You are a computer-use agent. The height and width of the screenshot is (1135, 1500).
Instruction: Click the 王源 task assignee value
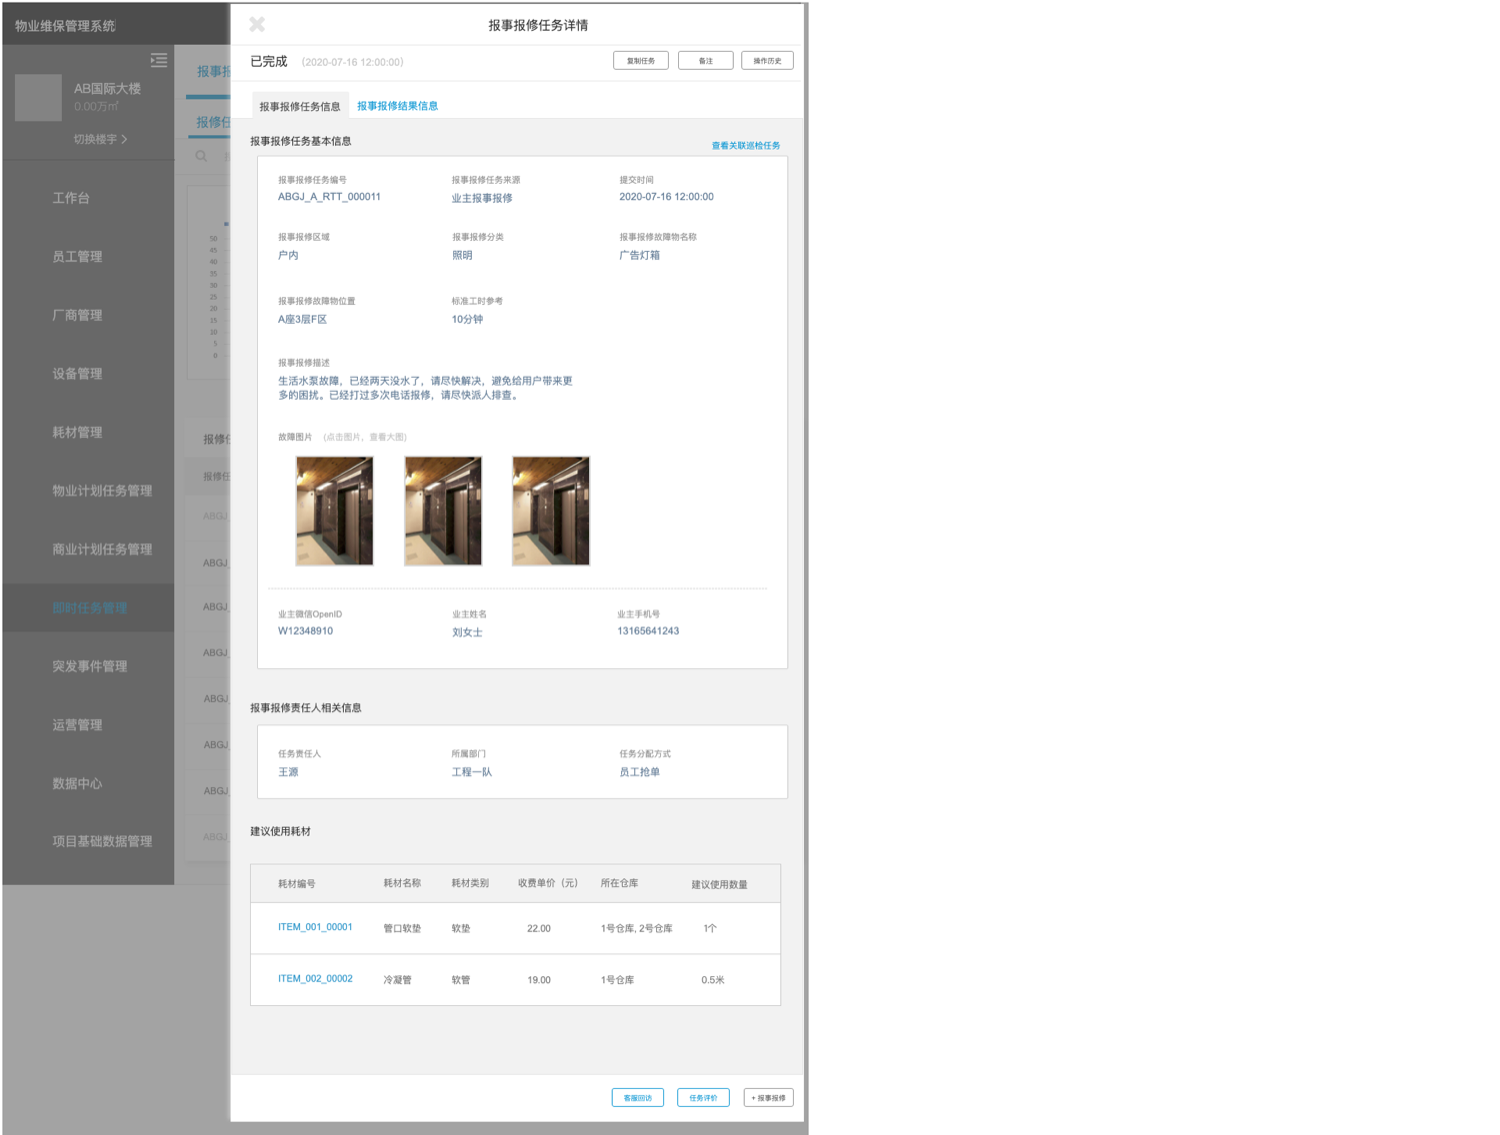[288, 772]
